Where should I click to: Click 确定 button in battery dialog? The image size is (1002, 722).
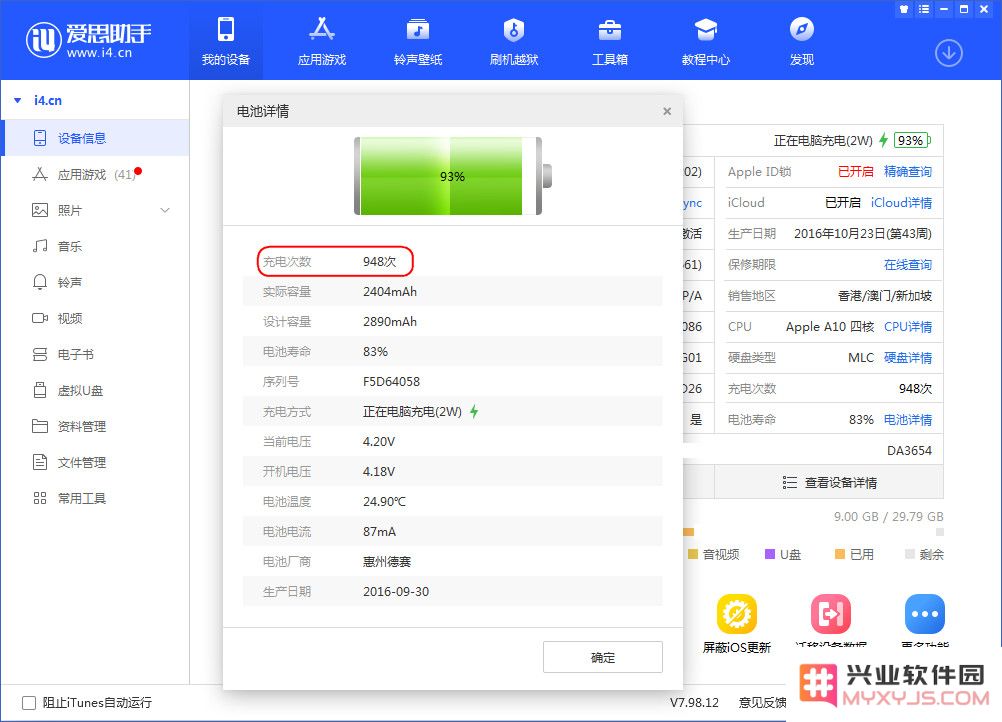pos(603,657)
